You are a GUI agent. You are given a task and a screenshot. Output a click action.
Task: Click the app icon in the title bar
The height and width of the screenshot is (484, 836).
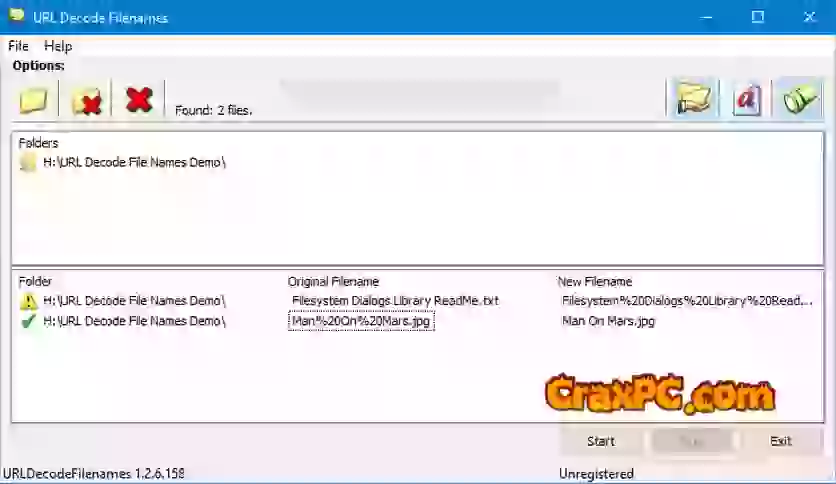tap(16, 17)
